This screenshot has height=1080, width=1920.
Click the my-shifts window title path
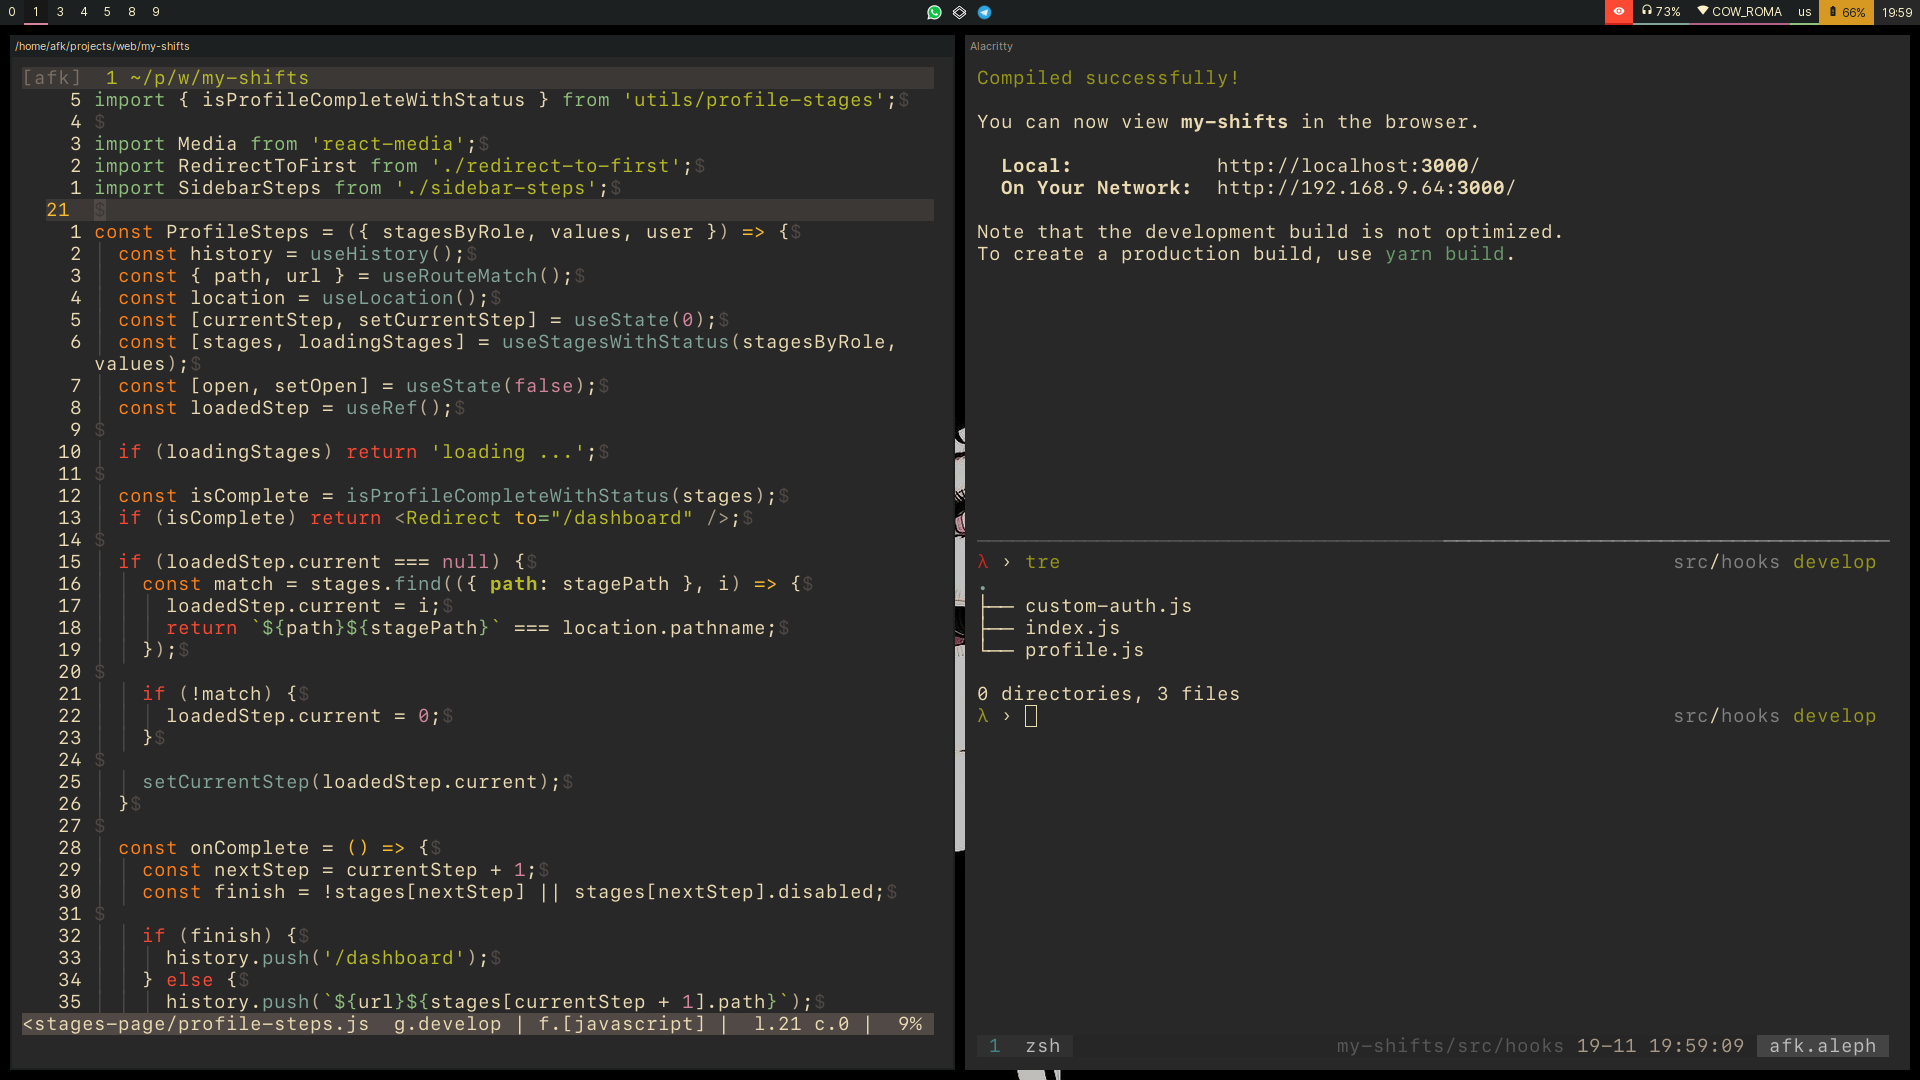pyautogui.click(x=102, y=46)
